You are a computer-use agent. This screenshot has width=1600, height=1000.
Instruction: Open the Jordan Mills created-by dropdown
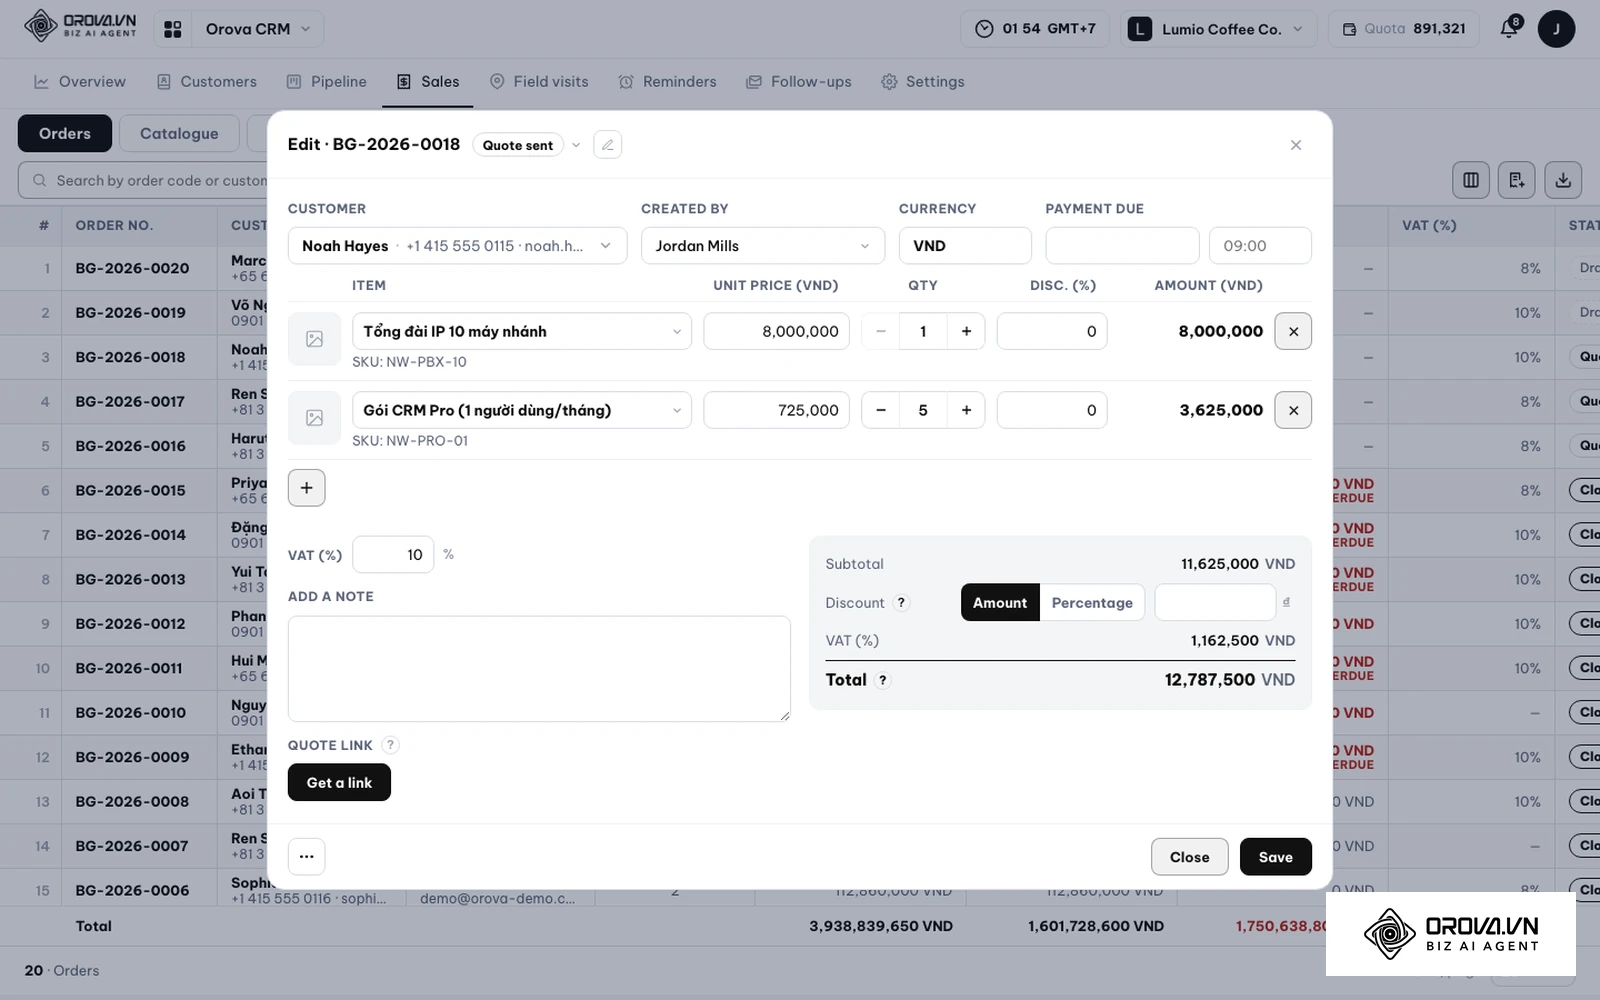tap(762, 246)
